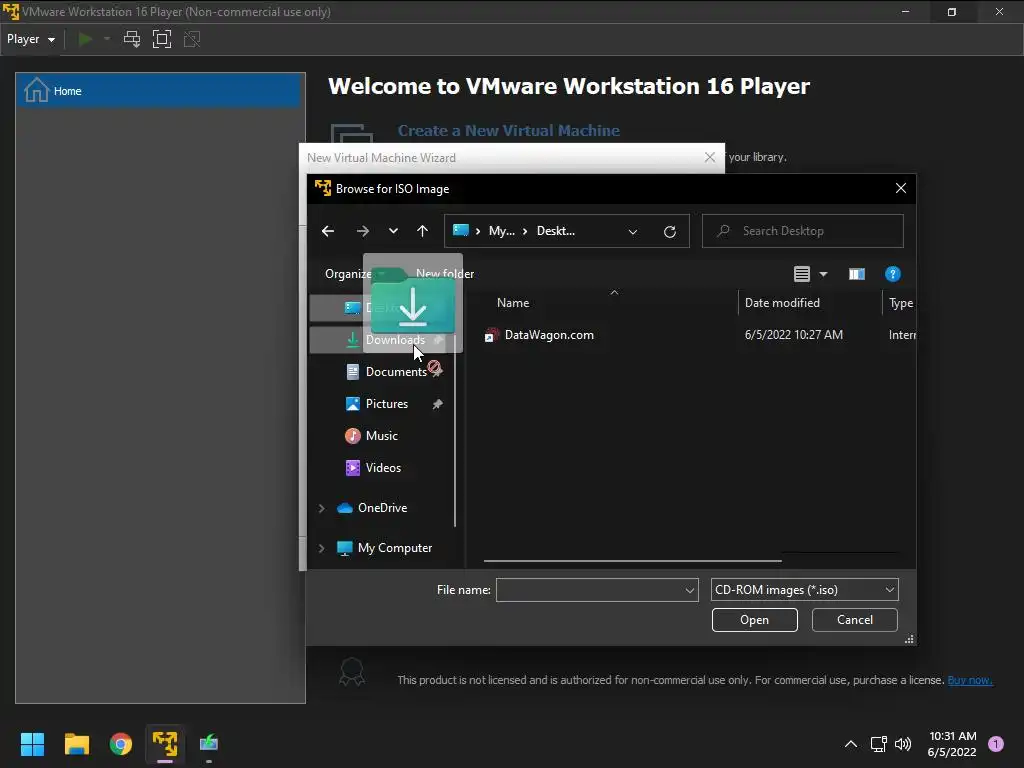Toggle the preview pane icon
Screen dimensions: 1024x768
point(857,274)
